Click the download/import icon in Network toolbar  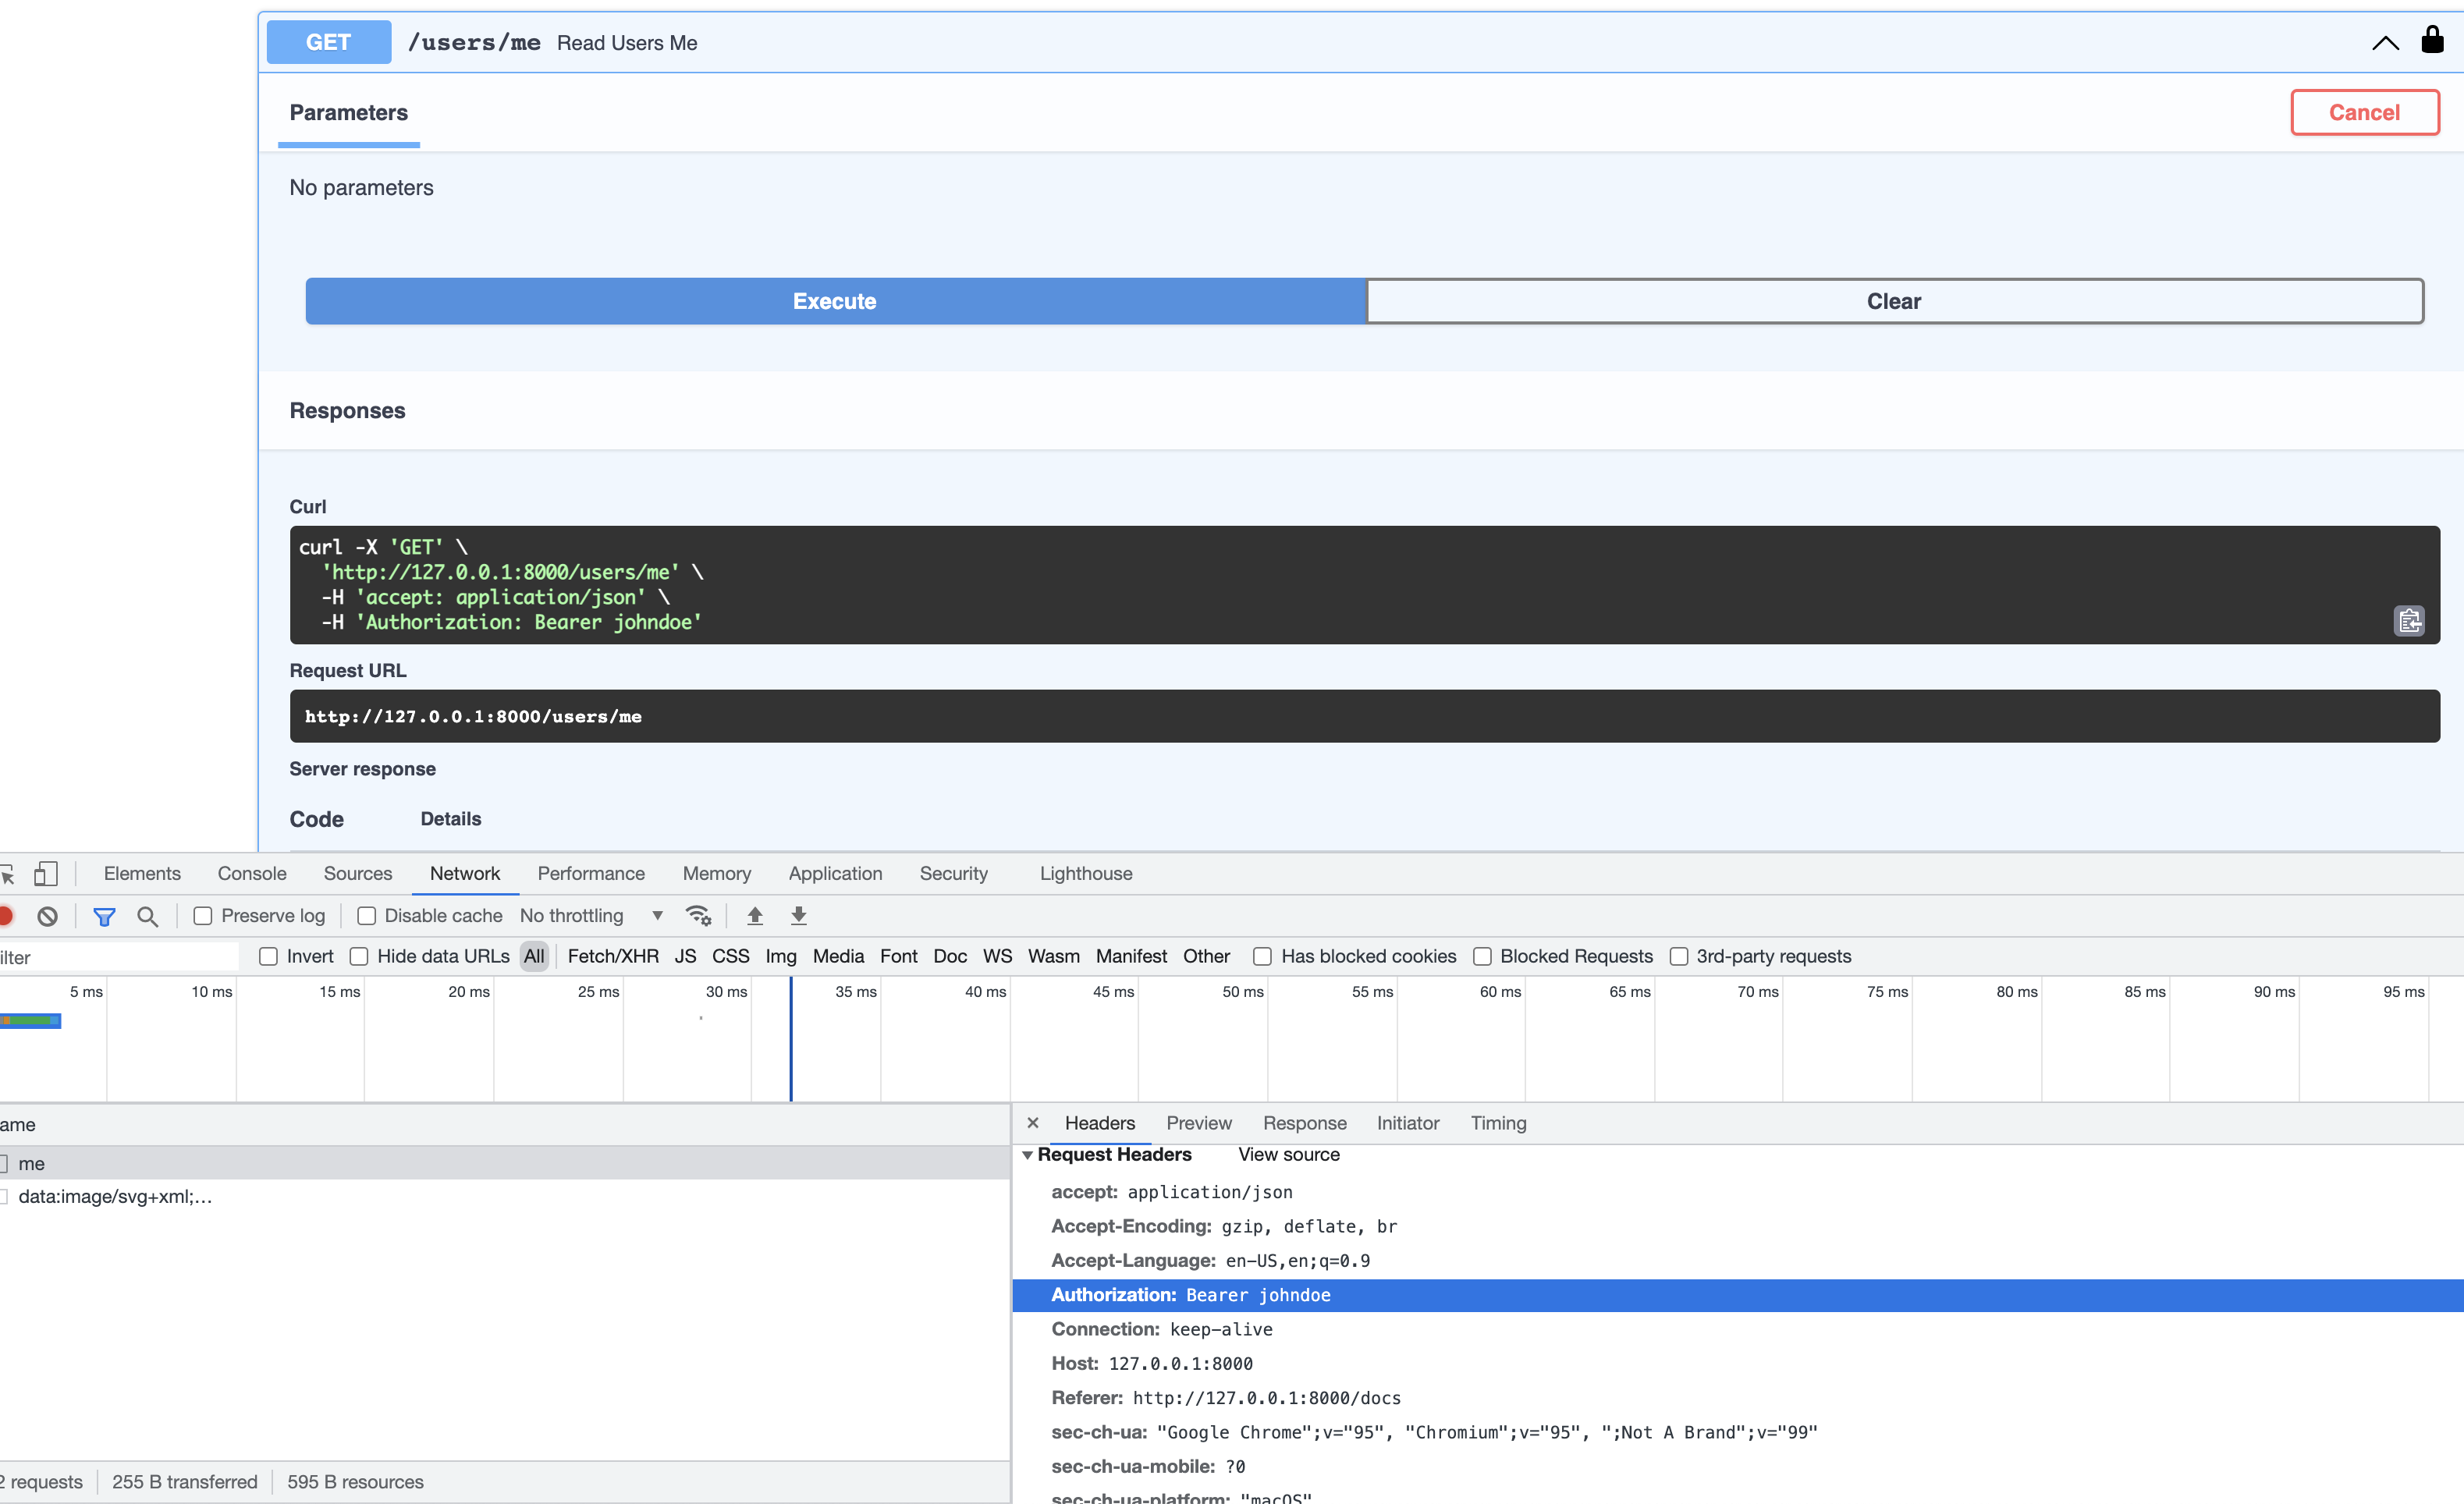797,915
